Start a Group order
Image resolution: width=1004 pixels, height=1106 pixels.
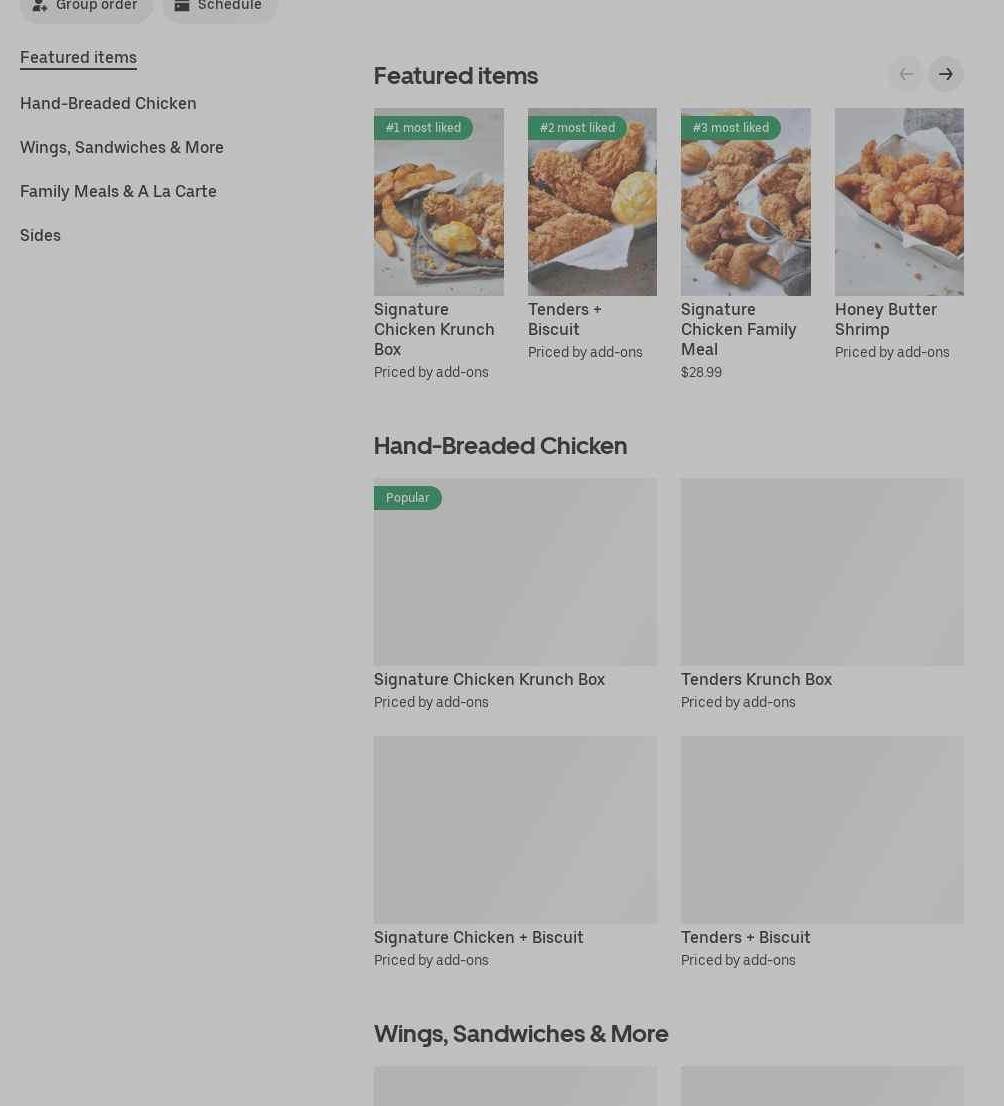(x=86, y=7)
